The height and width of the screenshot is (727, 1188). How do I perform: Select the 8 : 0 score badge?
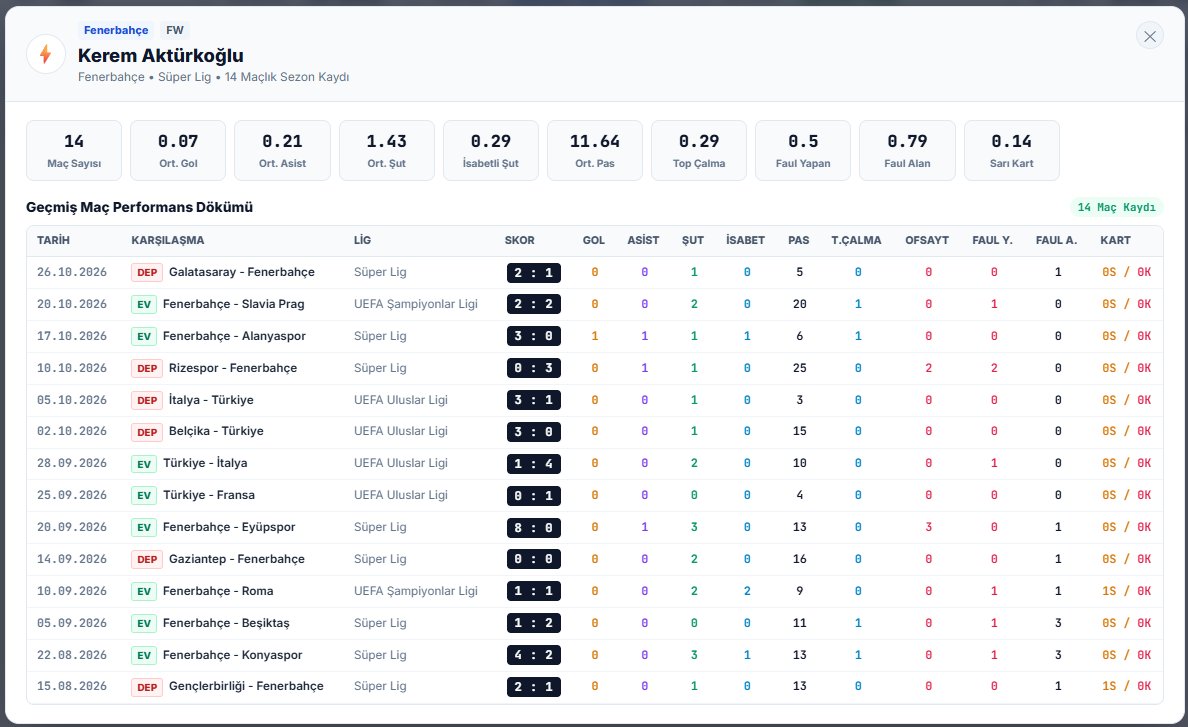[533, 527]
